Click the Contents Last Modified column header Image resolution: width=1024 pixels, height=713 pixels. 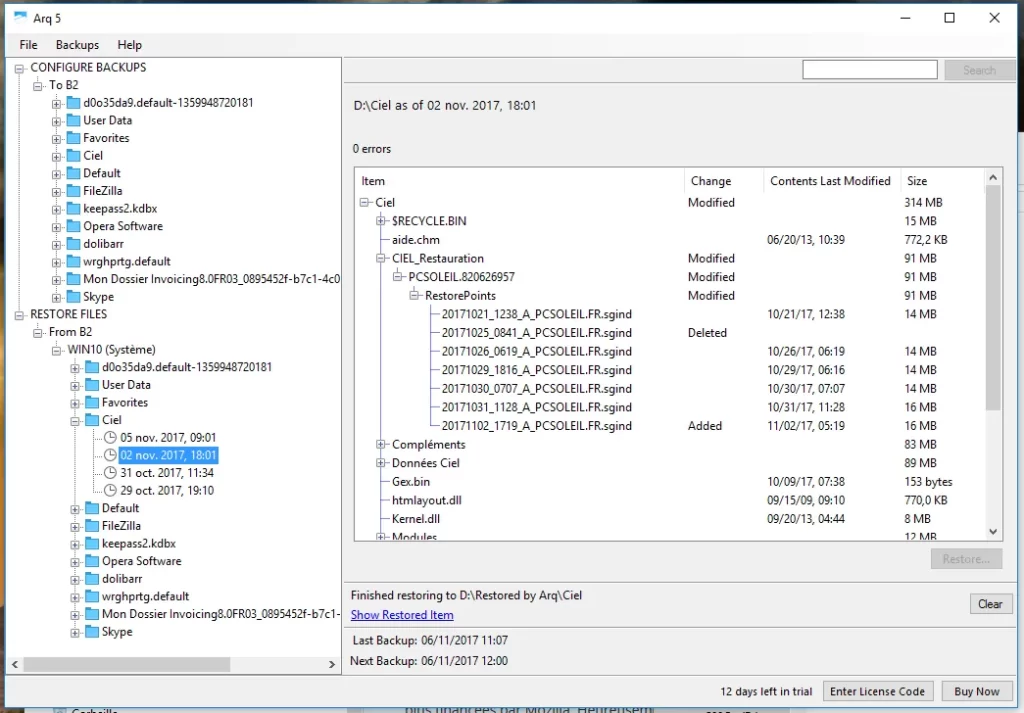click(x=830, y=181)
